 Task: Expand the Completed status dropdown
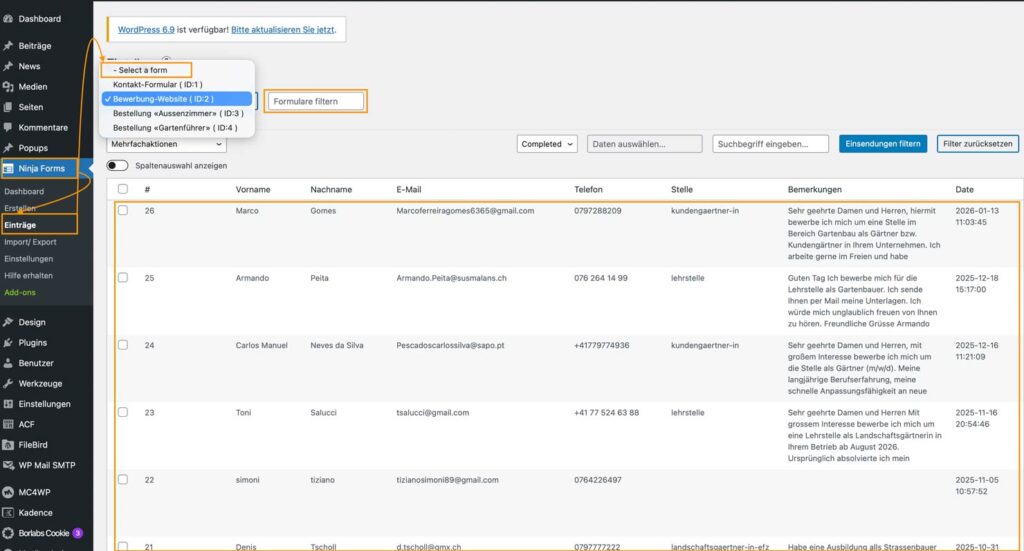547,144
